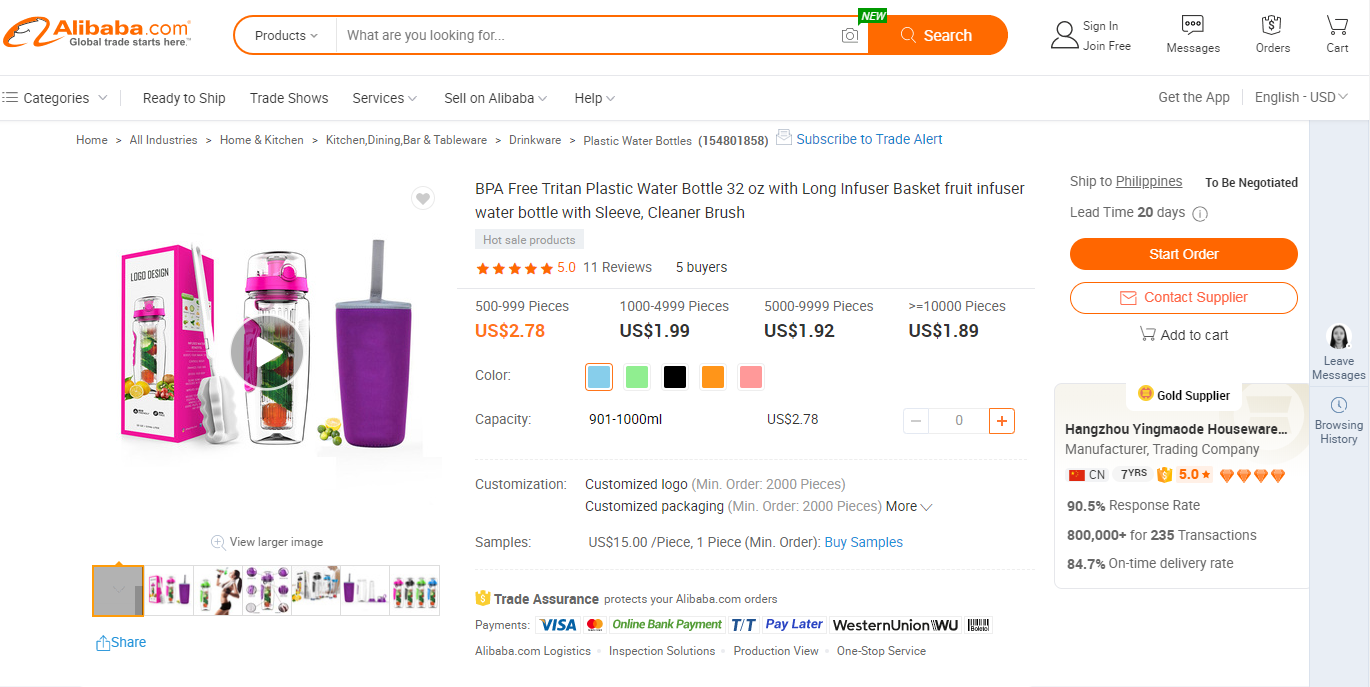Select the black color option
Screen dimensions: 1370x687
(x=674, y=376)
